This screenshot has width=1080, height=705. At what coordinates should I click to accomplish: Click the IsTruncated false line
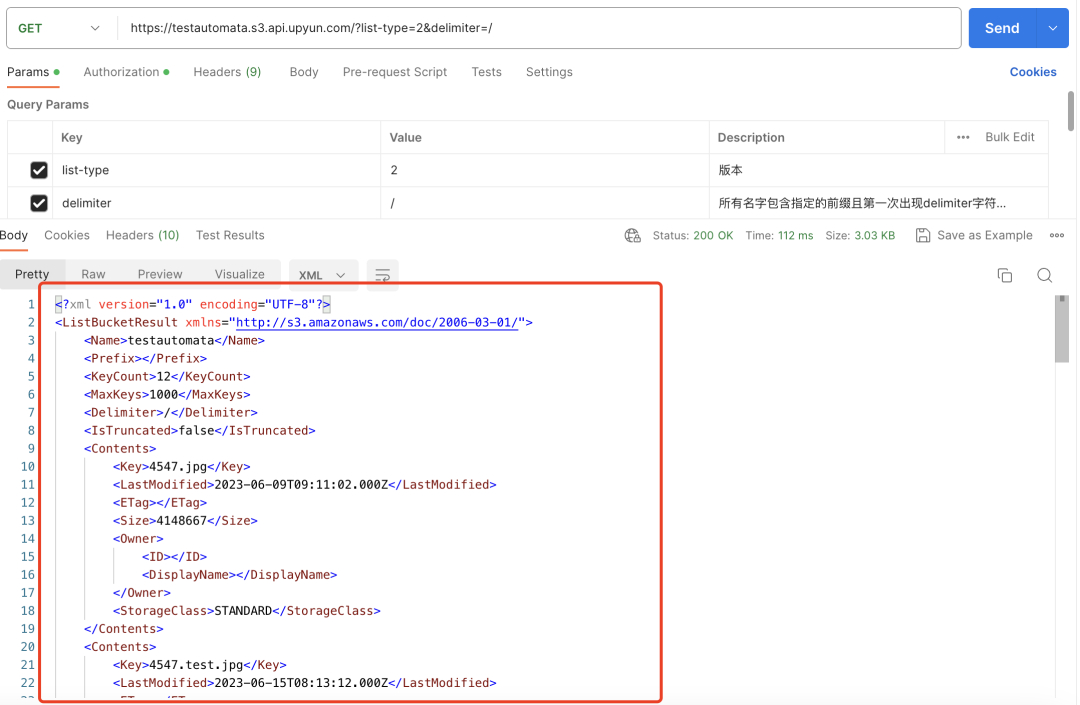(200, 430)
